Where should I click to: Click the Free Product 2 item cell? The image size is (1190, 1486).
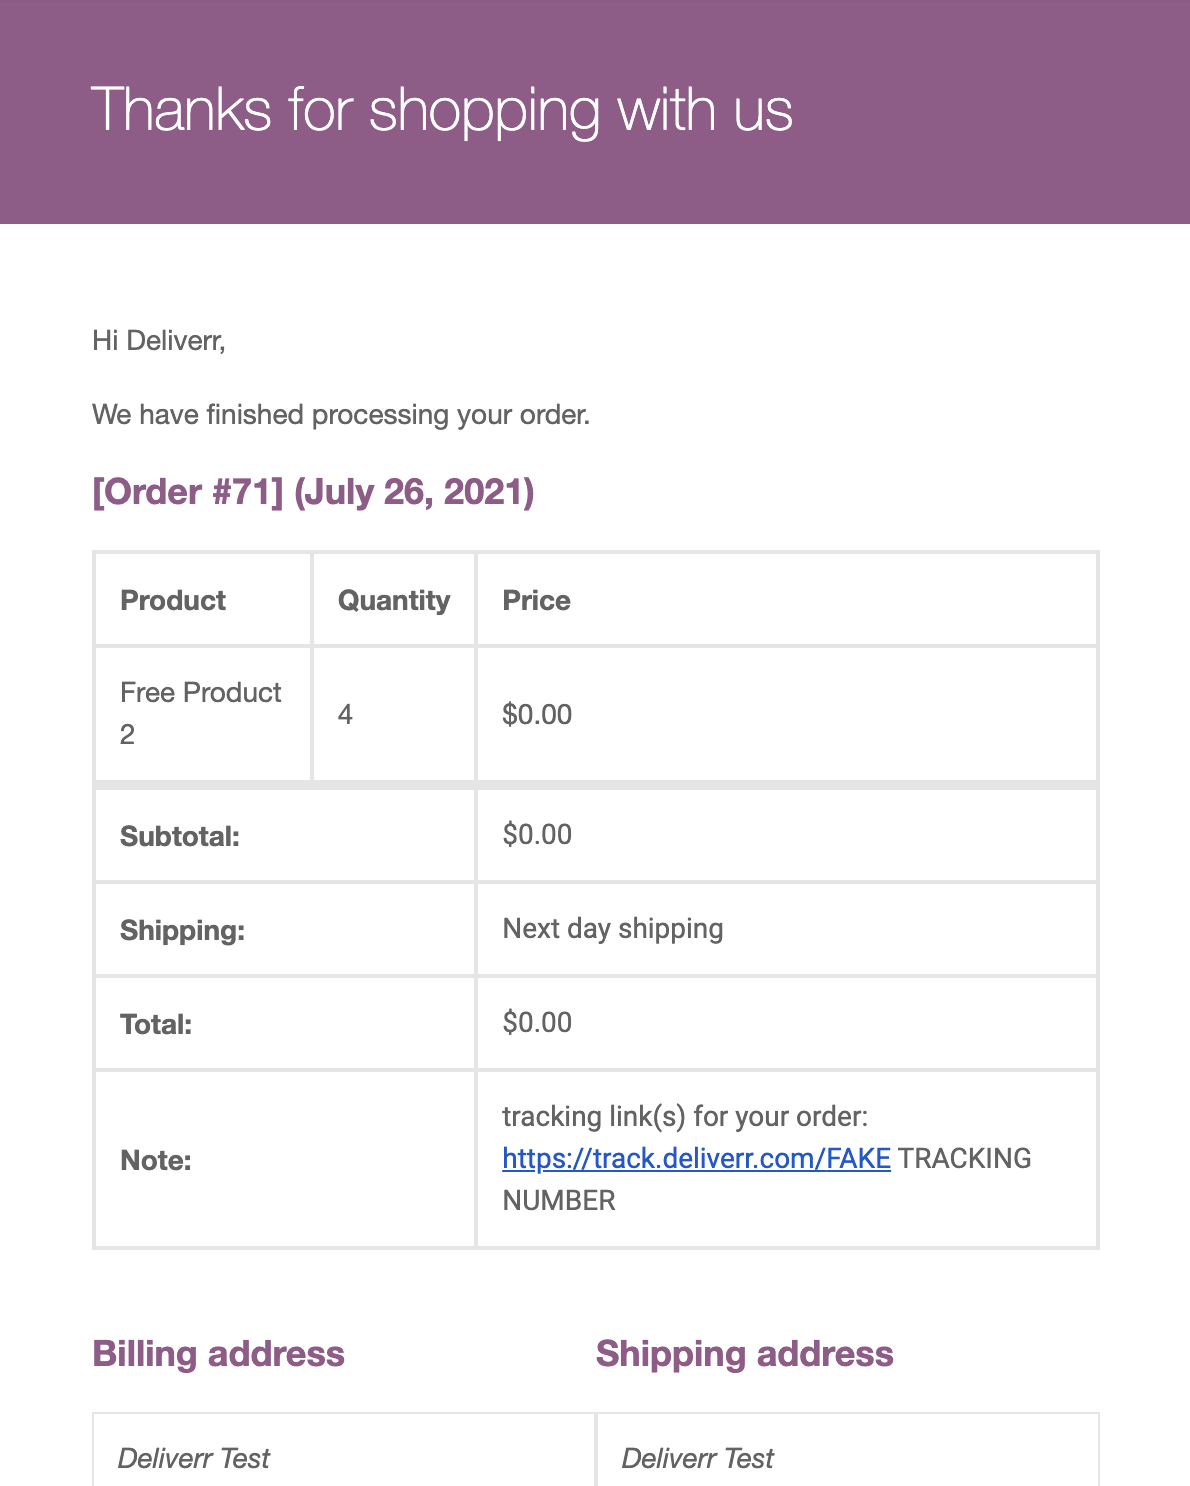coord(203,714)
